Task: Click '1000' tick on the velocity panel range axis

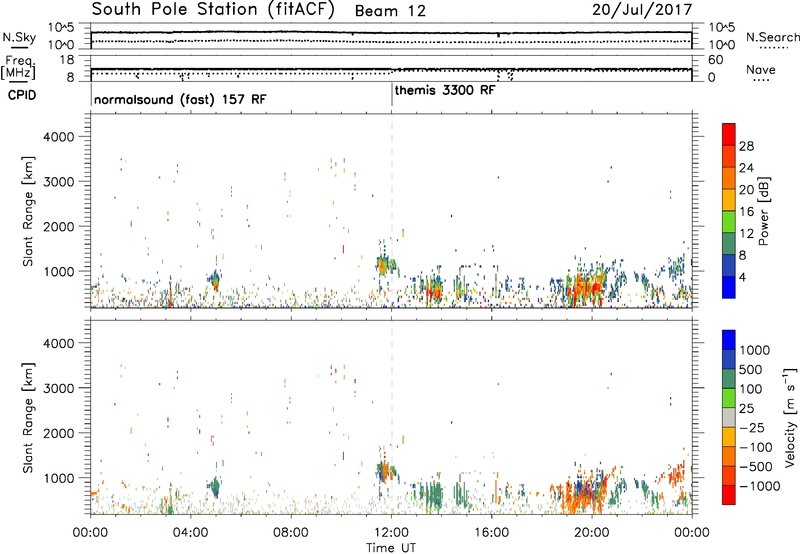Action: [x=59, y=478]
